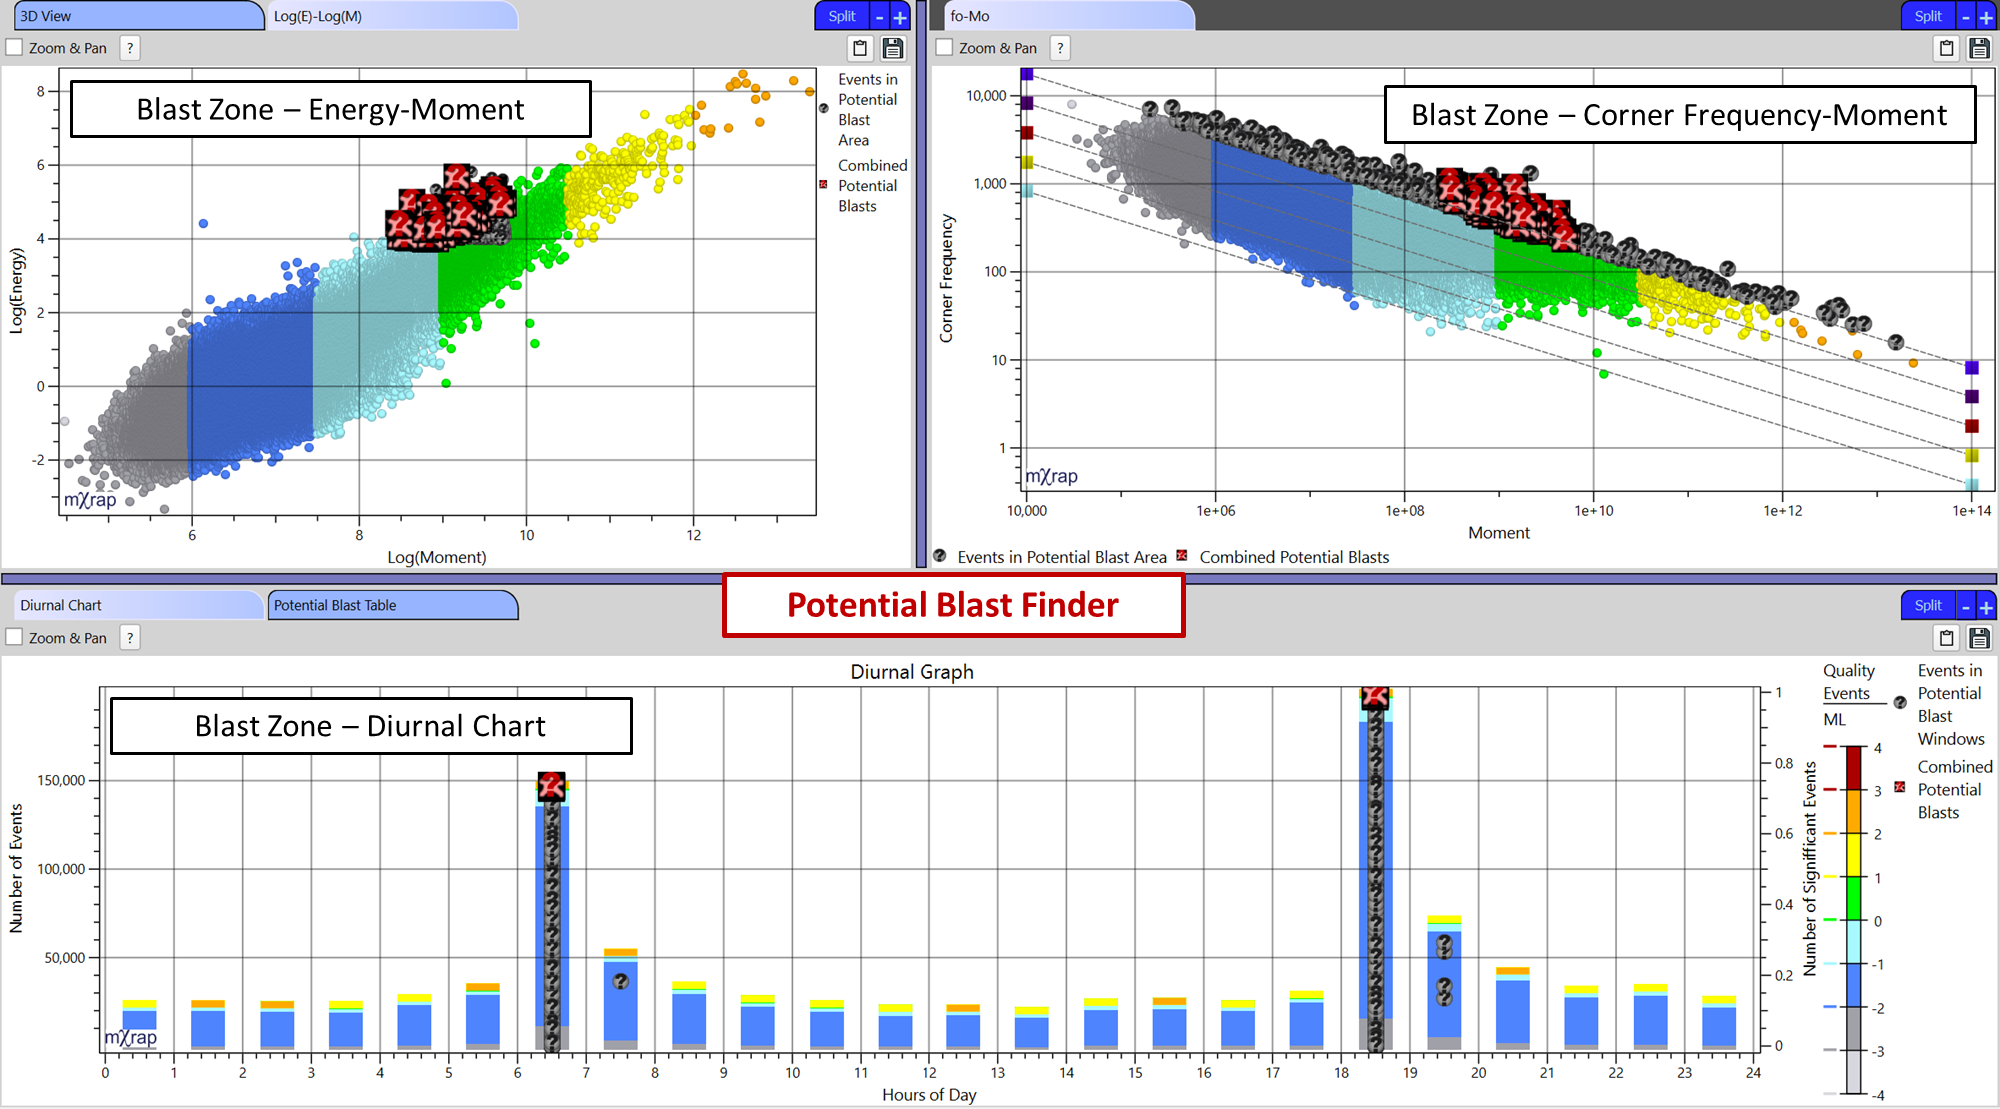Enable Zoom & Pan on the fo-Mo chart
The height and width of the screenshot is (1109, 2000).
[x=944, y=47]
